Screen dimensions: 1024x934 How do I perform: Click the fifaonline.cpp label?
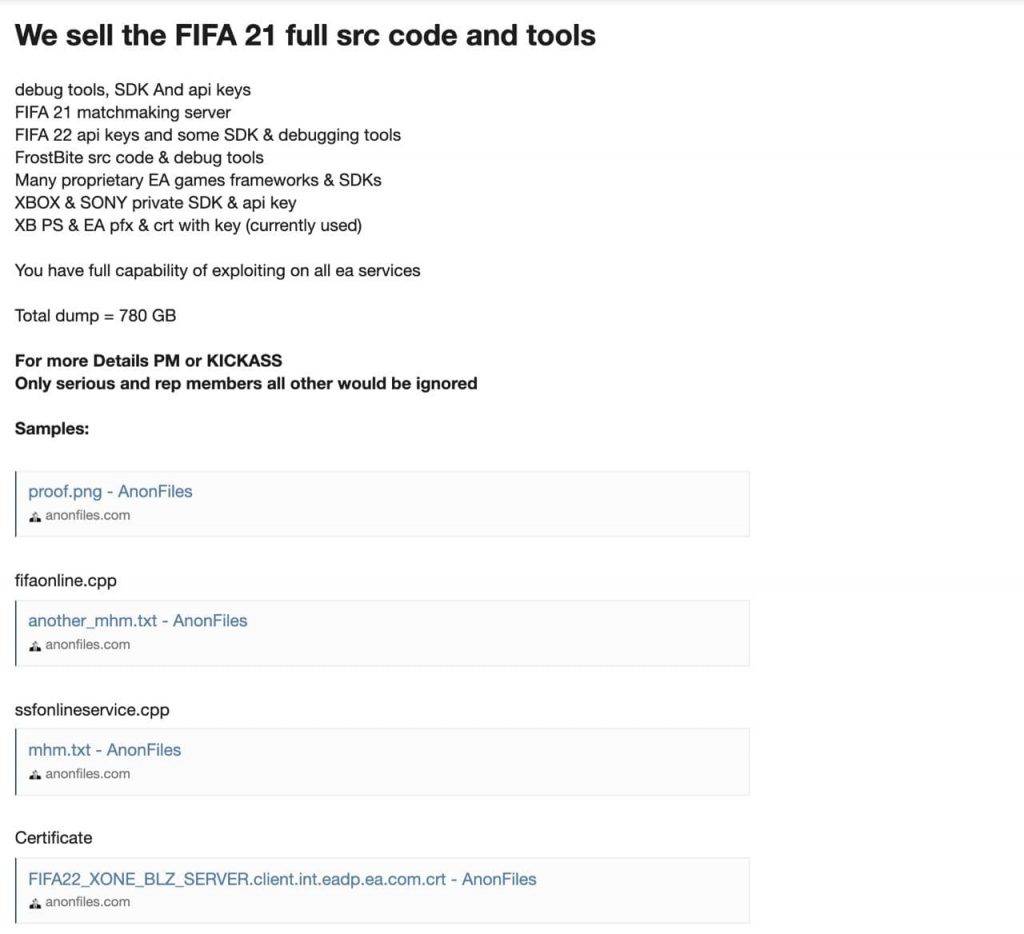66,581
